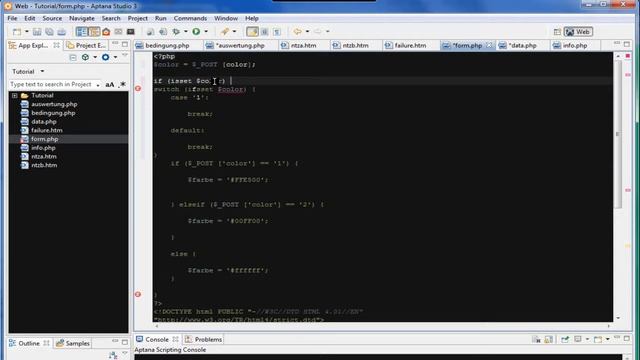This screenshot has width=640, height=360.
Task: Open the Help menu
Action: (252, 18)
